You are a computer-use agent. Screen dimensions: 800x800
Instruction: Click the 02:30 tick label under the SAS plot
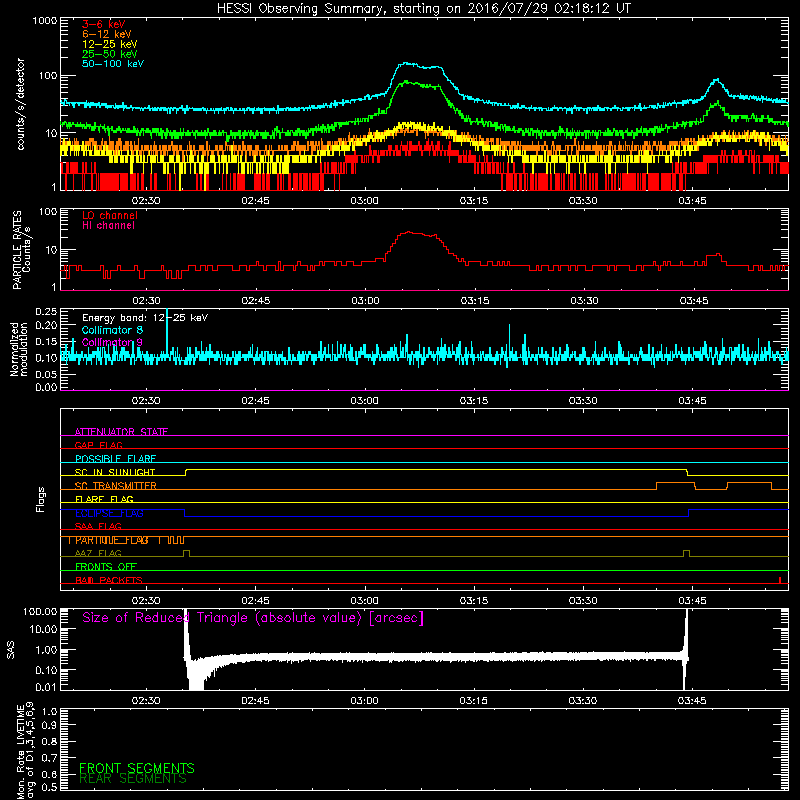point(146,701)
